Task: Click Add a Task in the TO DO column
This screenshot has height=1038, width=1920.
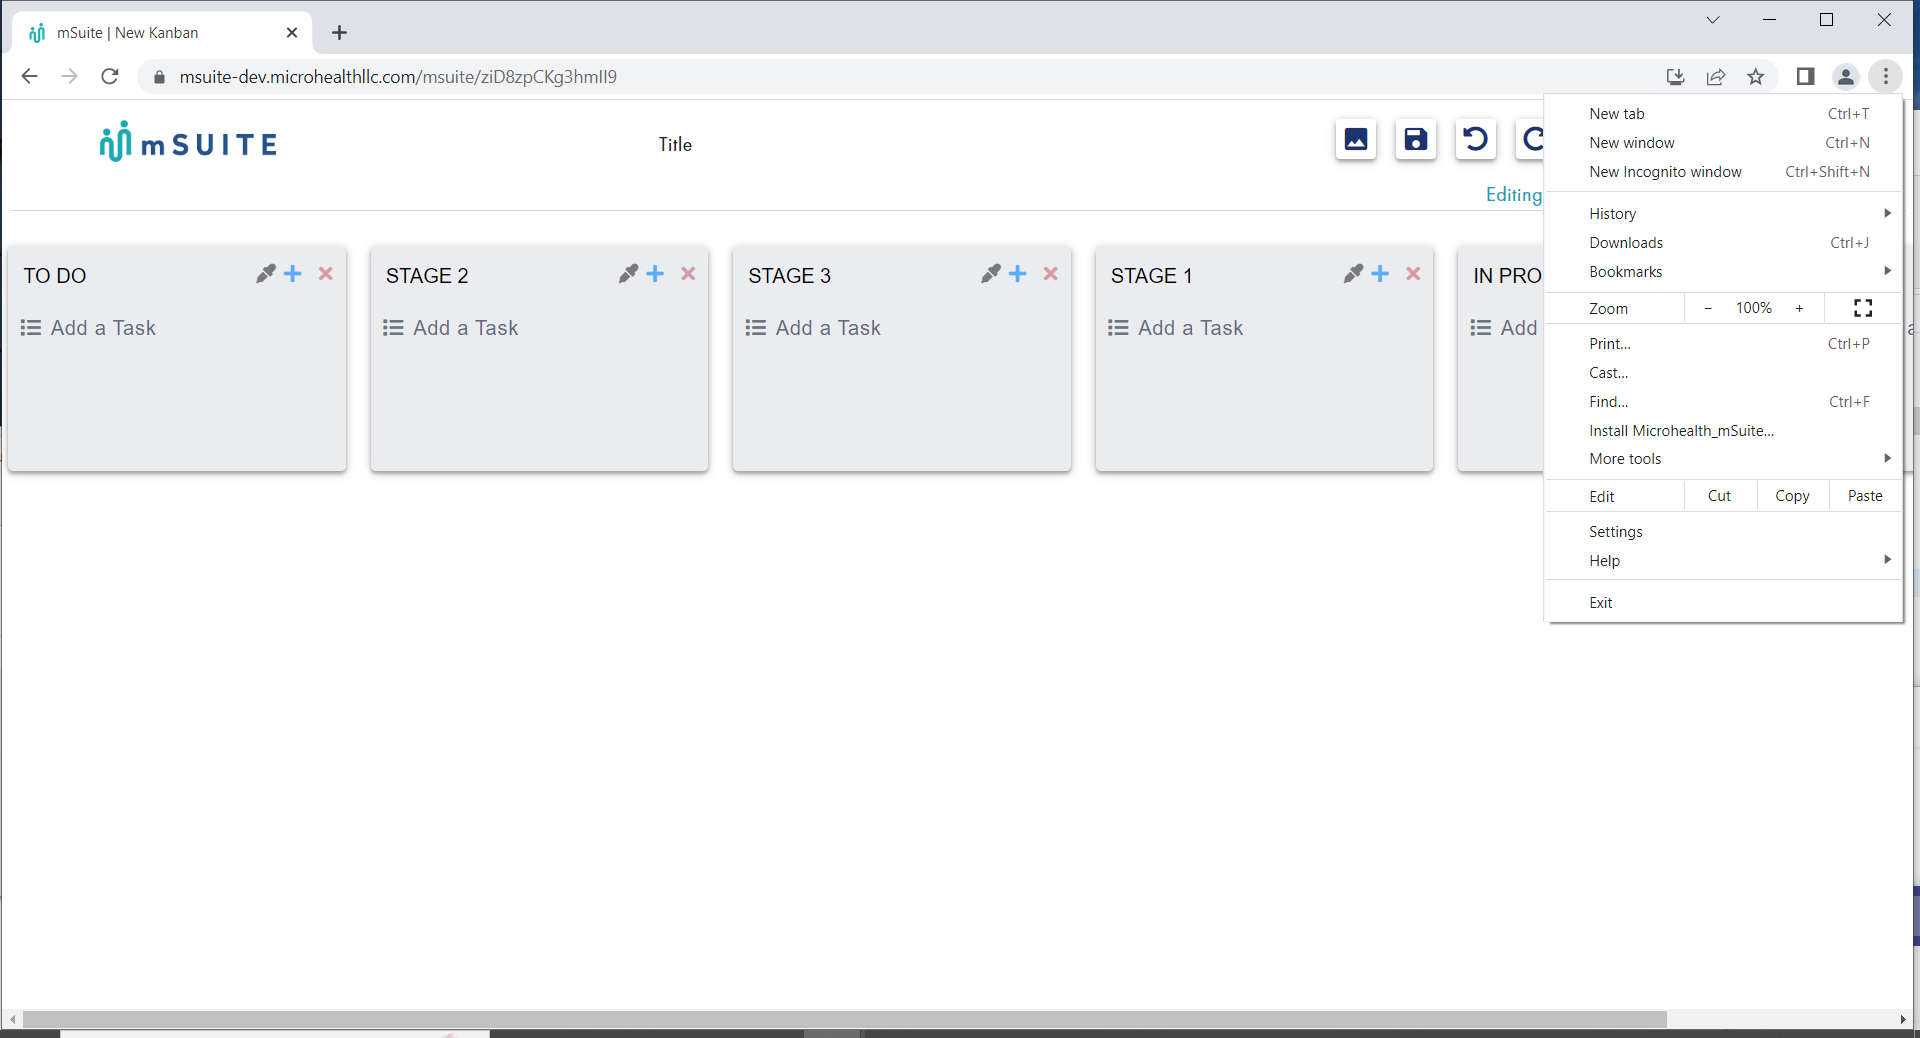Action: coord(104,327)
